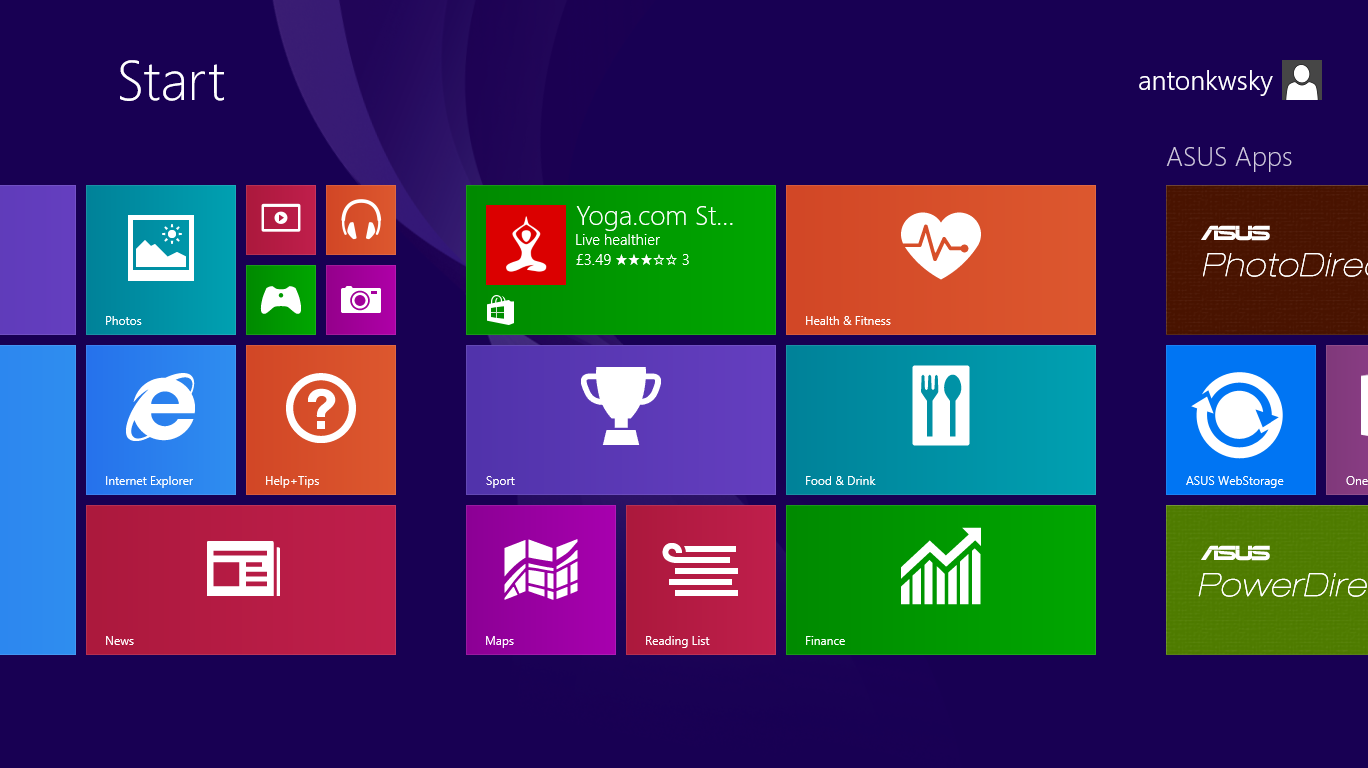Image resolution: width=1368 pixels, height=768 pixels.
Task: Click the Yoga.com St... app title
Action: click(x=655, y=216)
